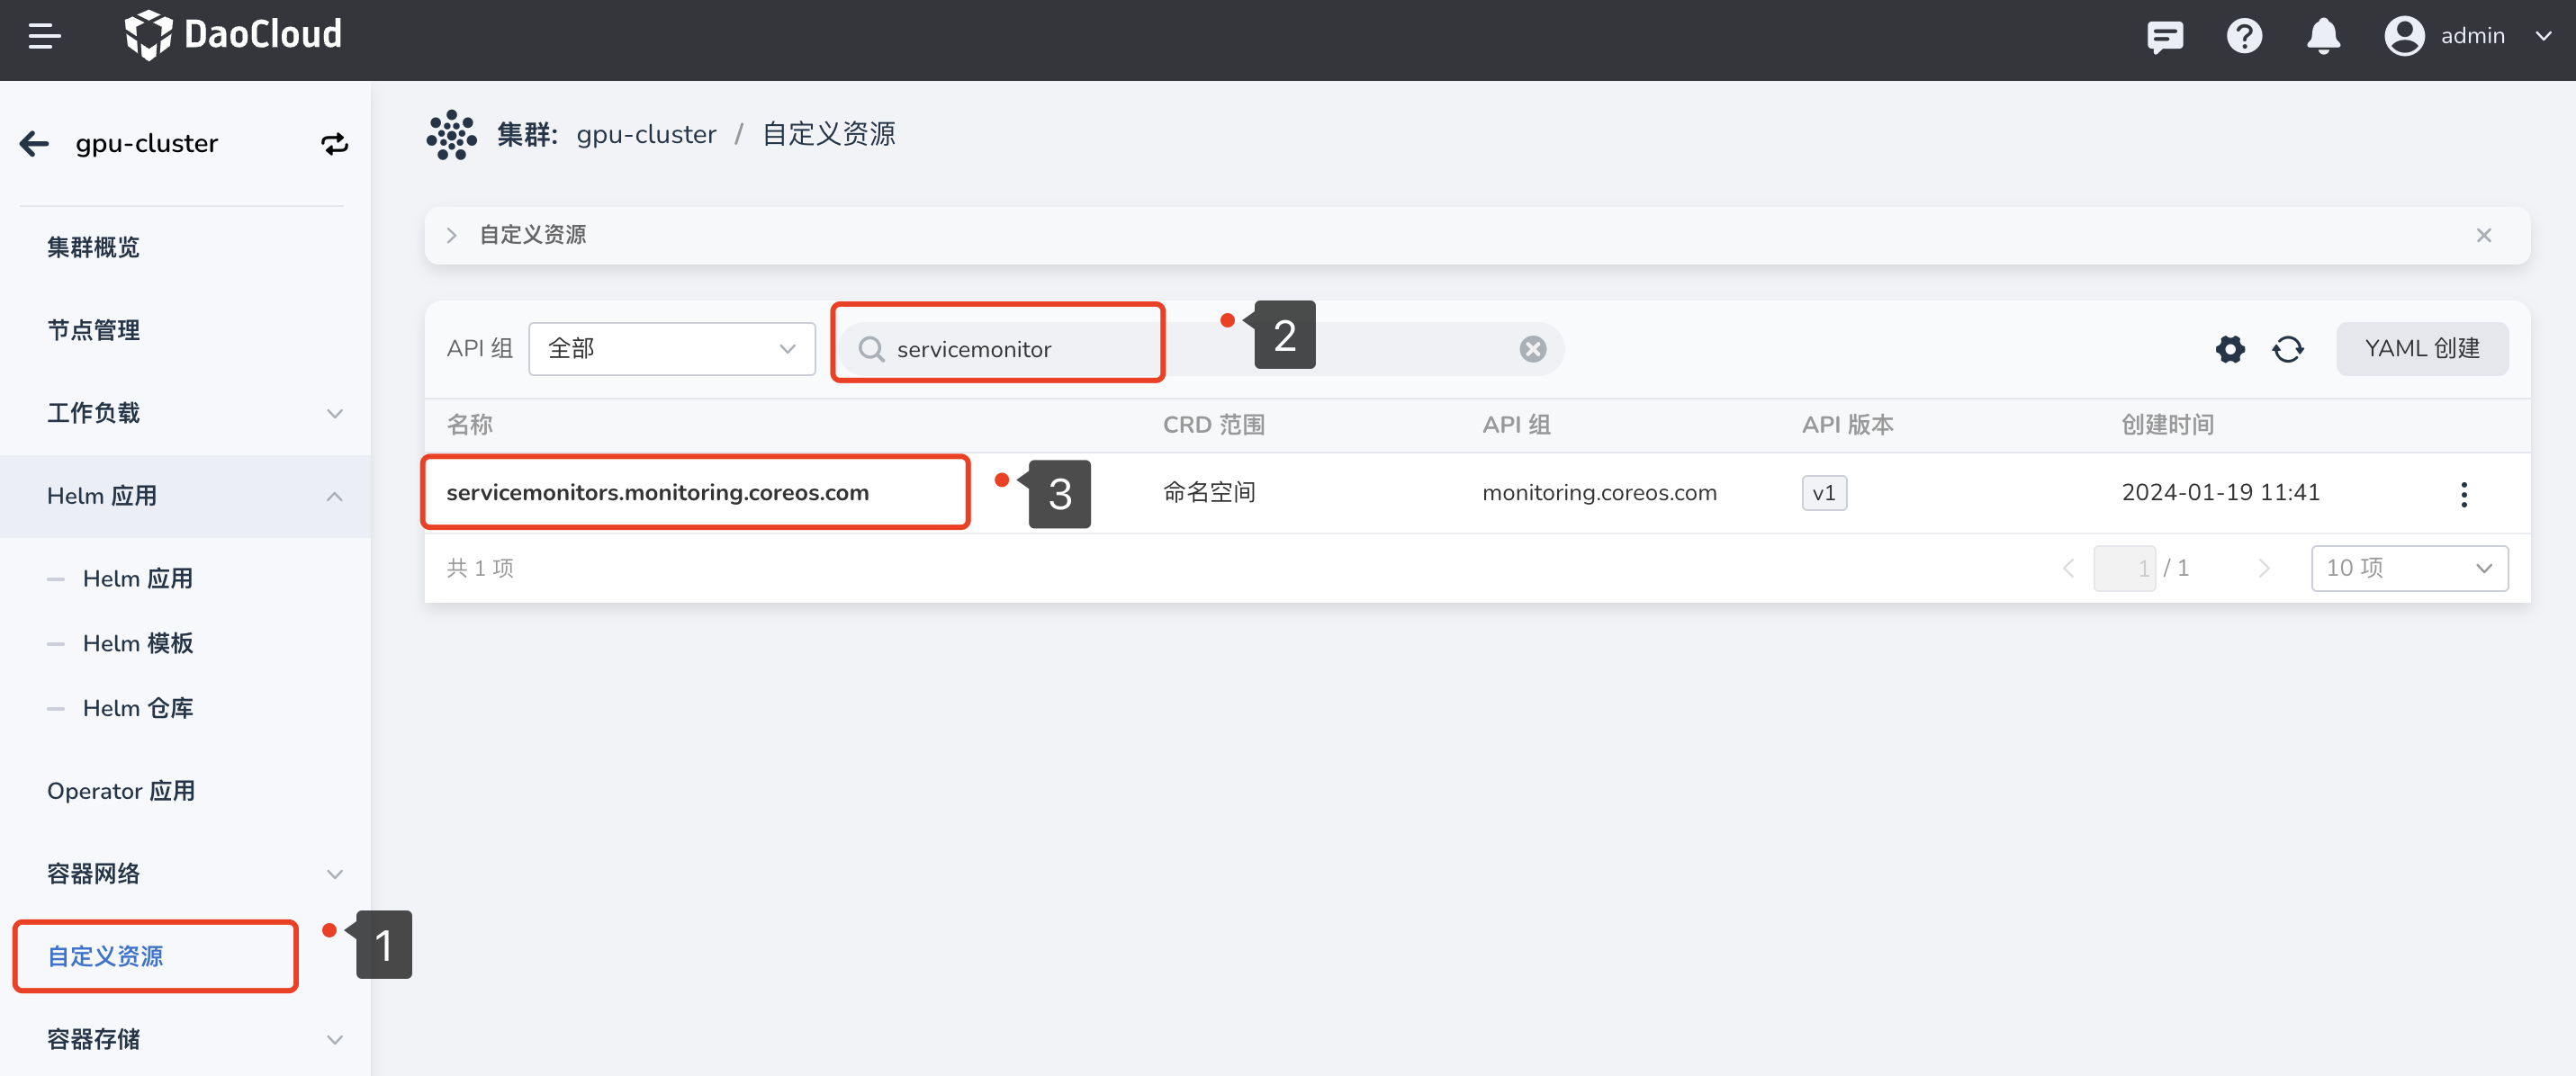Open the hamburger navigation menu
Screen dimensions: 2576x1076
[x=44, y=36]
